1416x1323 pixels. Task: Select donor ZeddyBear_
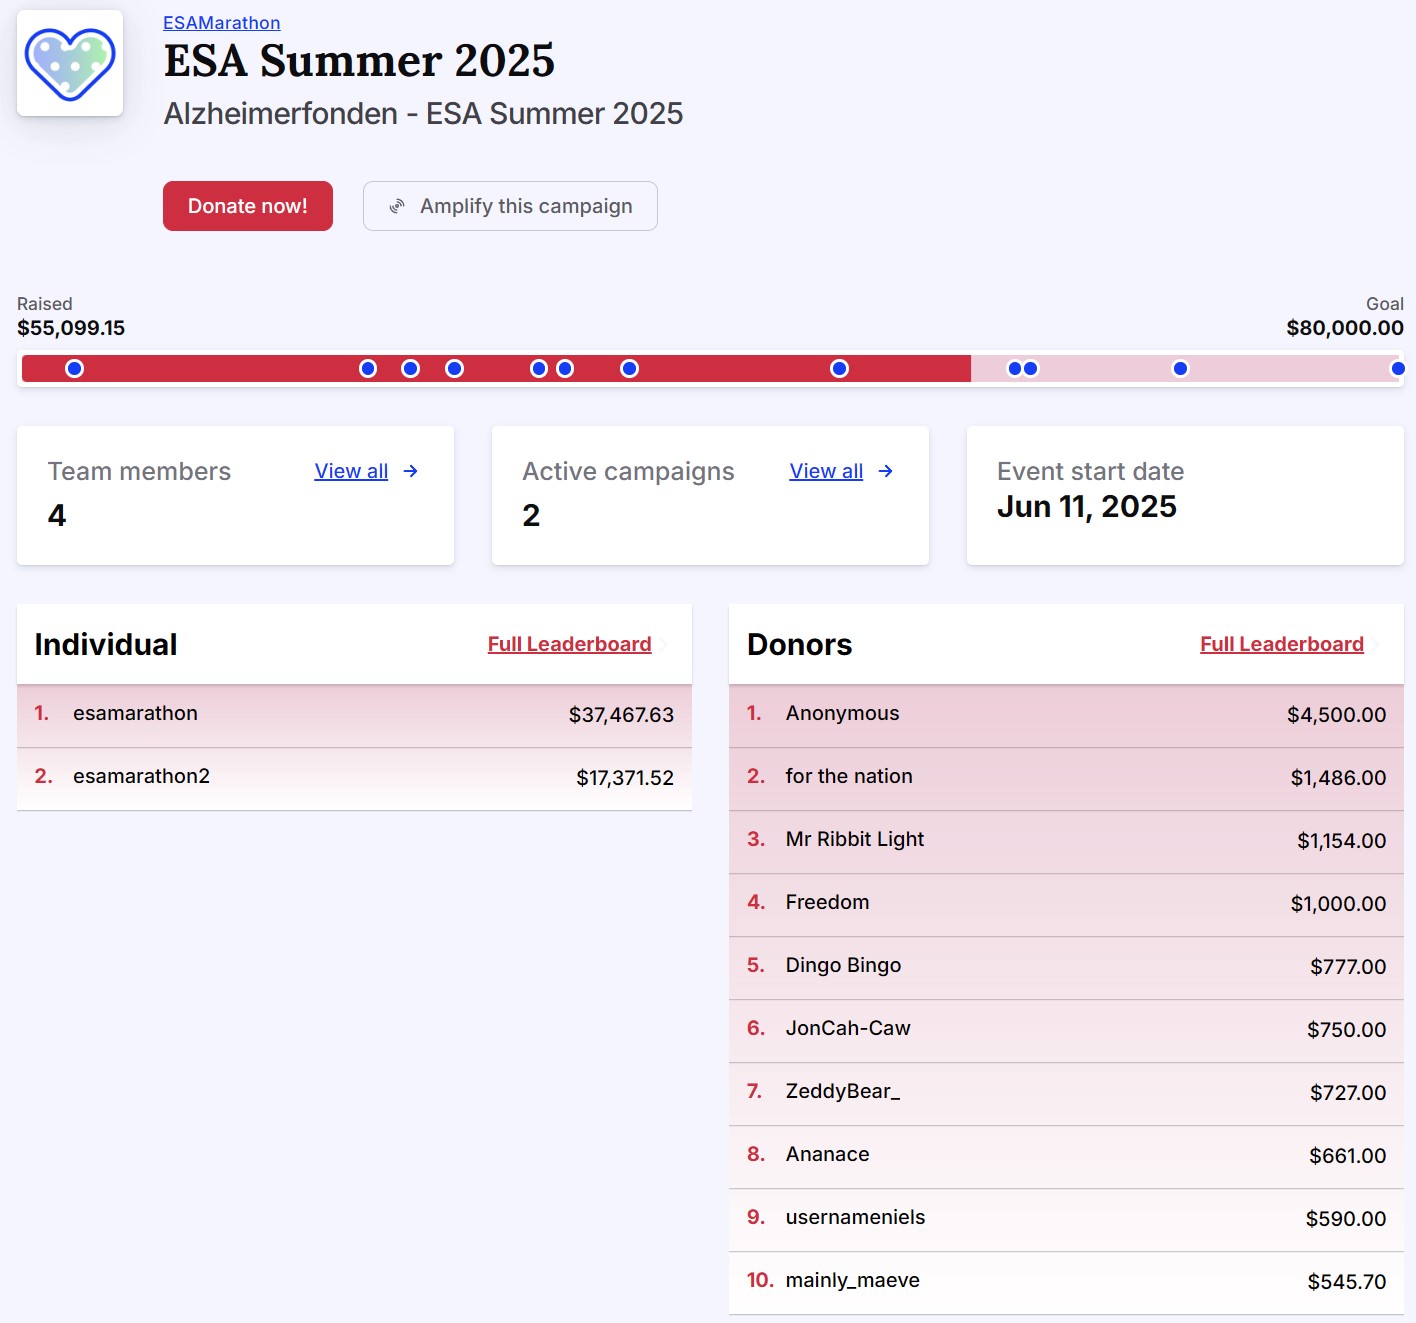click(1066, 1093)
